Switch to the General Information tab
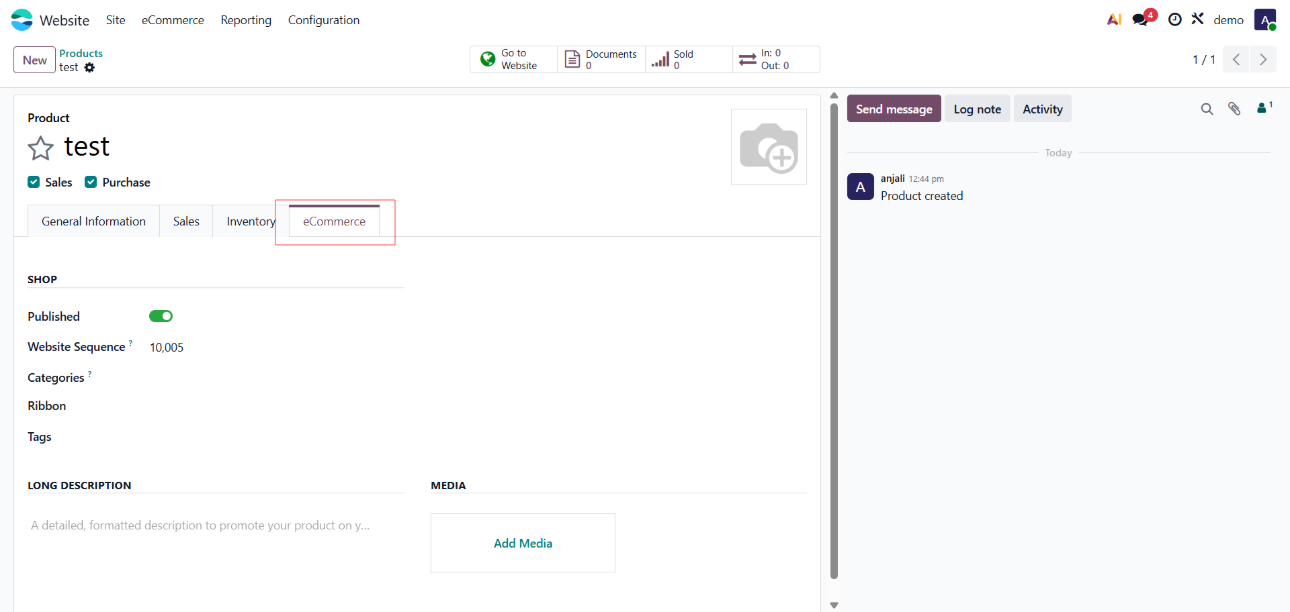 click(x=93, y=221)
